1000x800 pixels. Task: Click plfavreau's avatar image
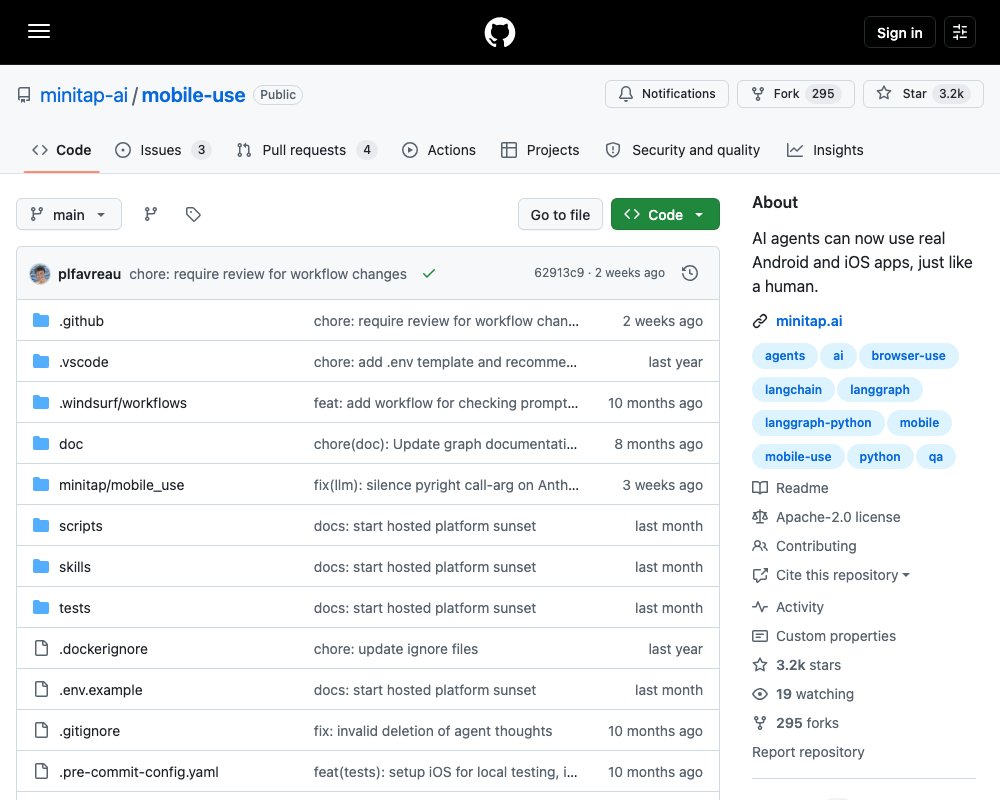(40, 274)
